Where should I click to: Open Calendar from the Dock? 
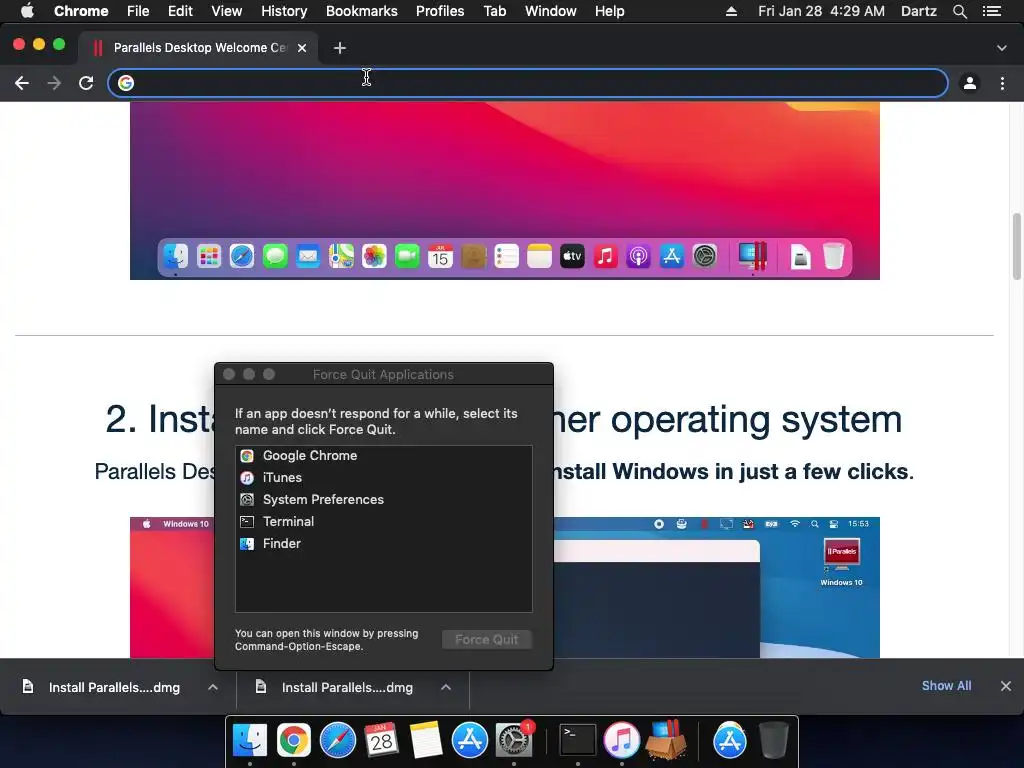pyautogui.click(x=381, y=740)
